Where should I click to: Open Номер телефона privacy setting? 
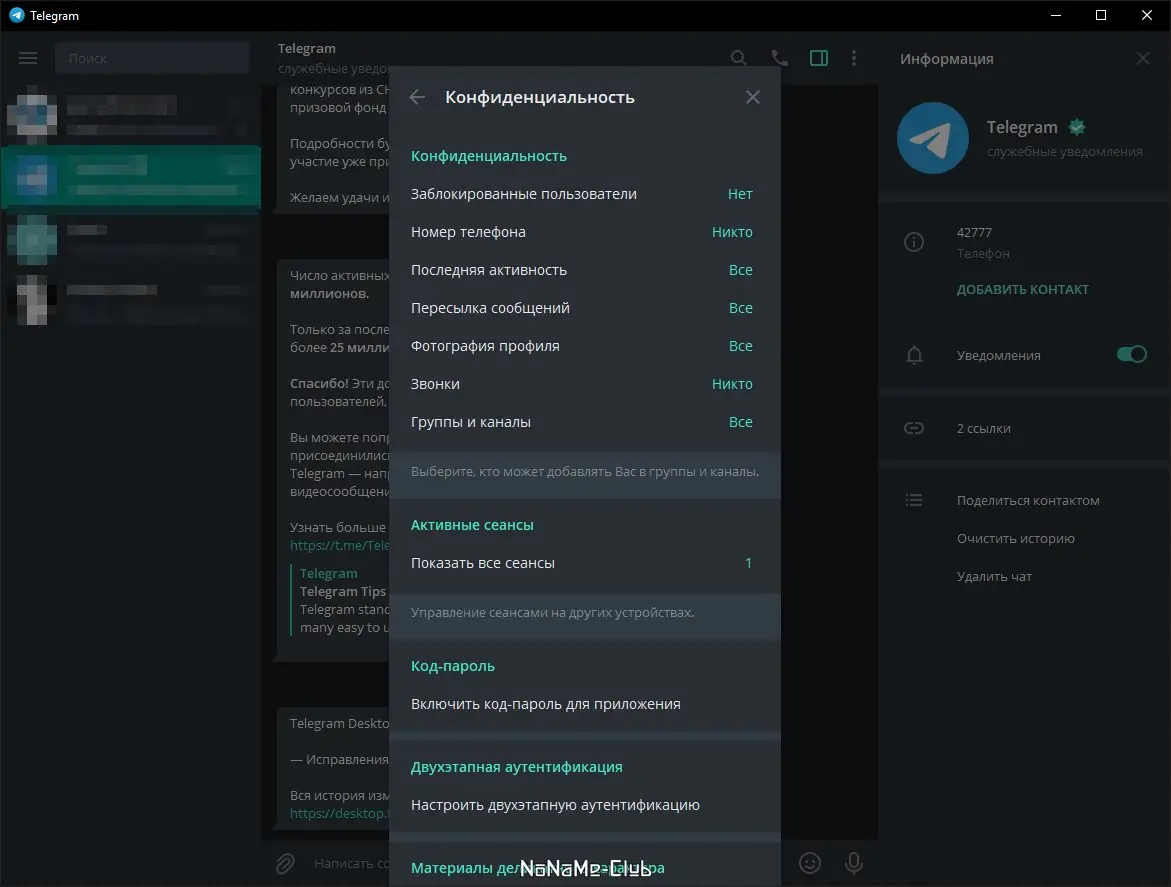click(581, 232)
